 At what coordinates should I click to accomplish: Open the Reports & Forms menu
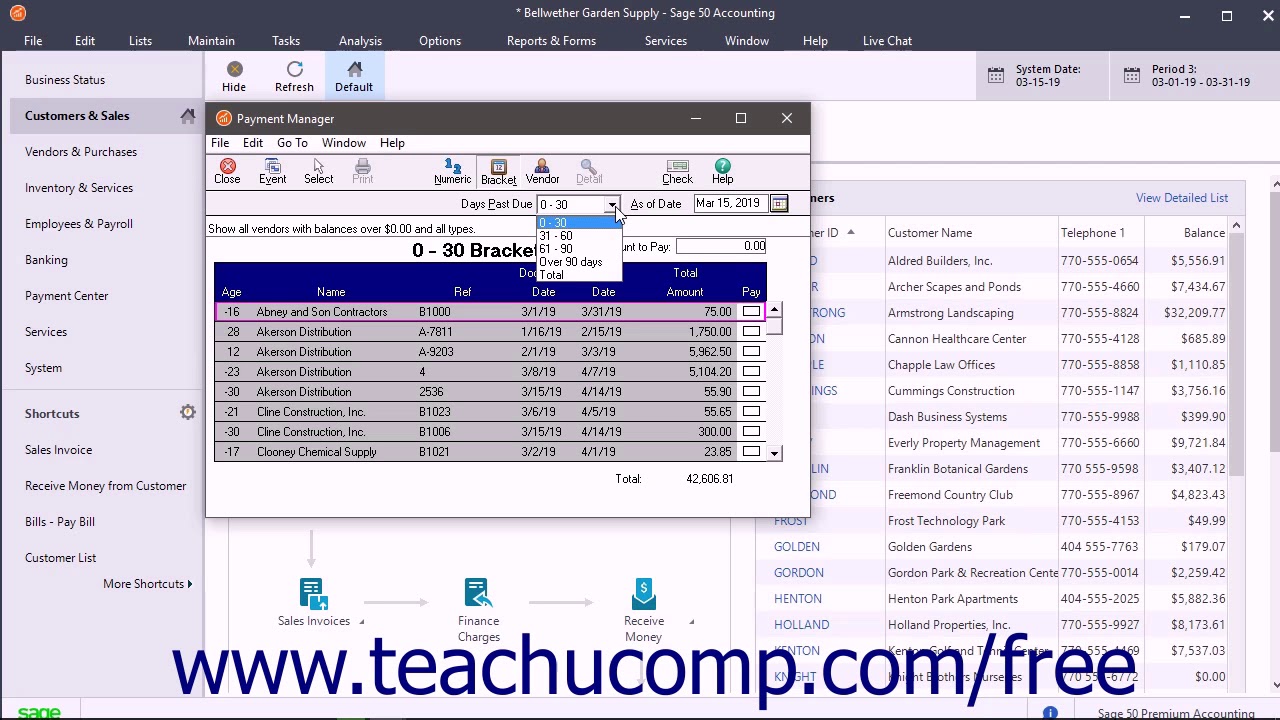(551, 41)
